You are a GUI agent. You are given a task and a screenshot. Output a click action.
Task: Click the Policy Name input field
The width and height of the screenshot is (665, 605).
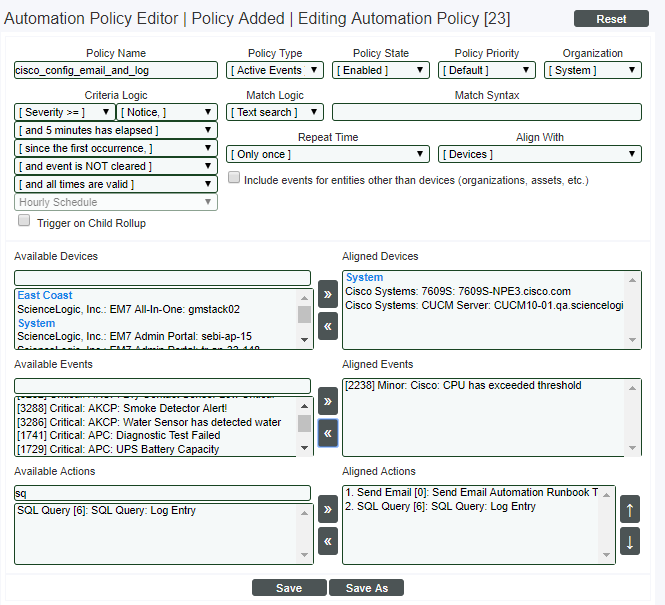(116, 70)
